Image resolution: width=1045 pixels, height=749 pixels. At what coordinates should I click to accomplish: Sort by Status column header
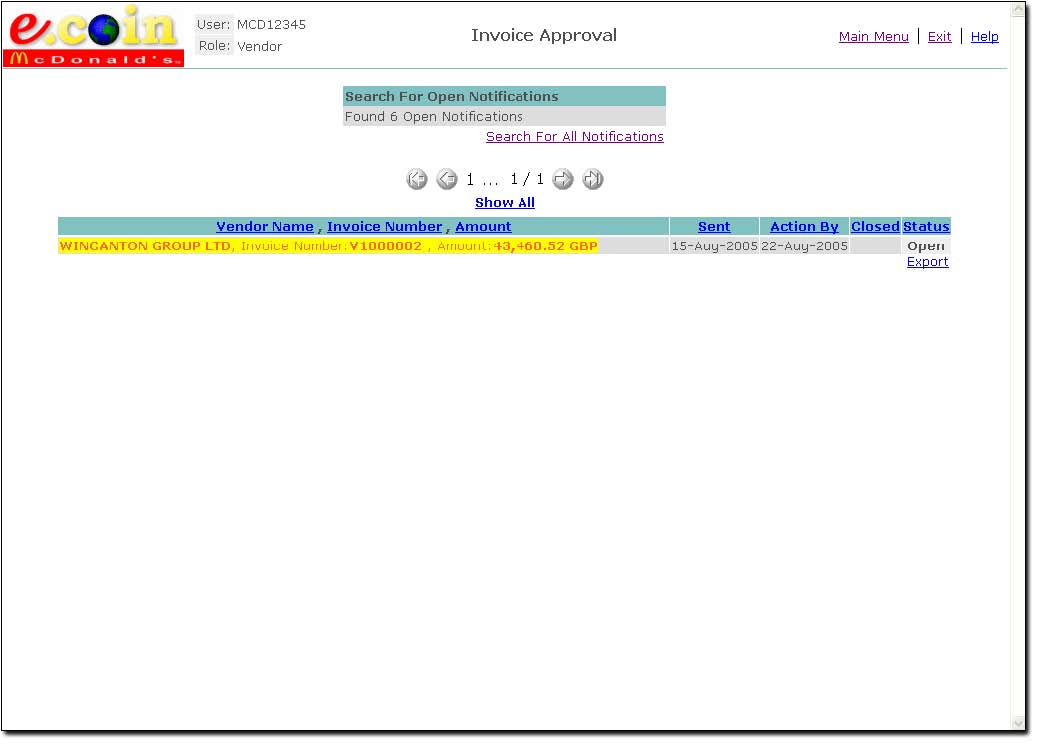926,227
